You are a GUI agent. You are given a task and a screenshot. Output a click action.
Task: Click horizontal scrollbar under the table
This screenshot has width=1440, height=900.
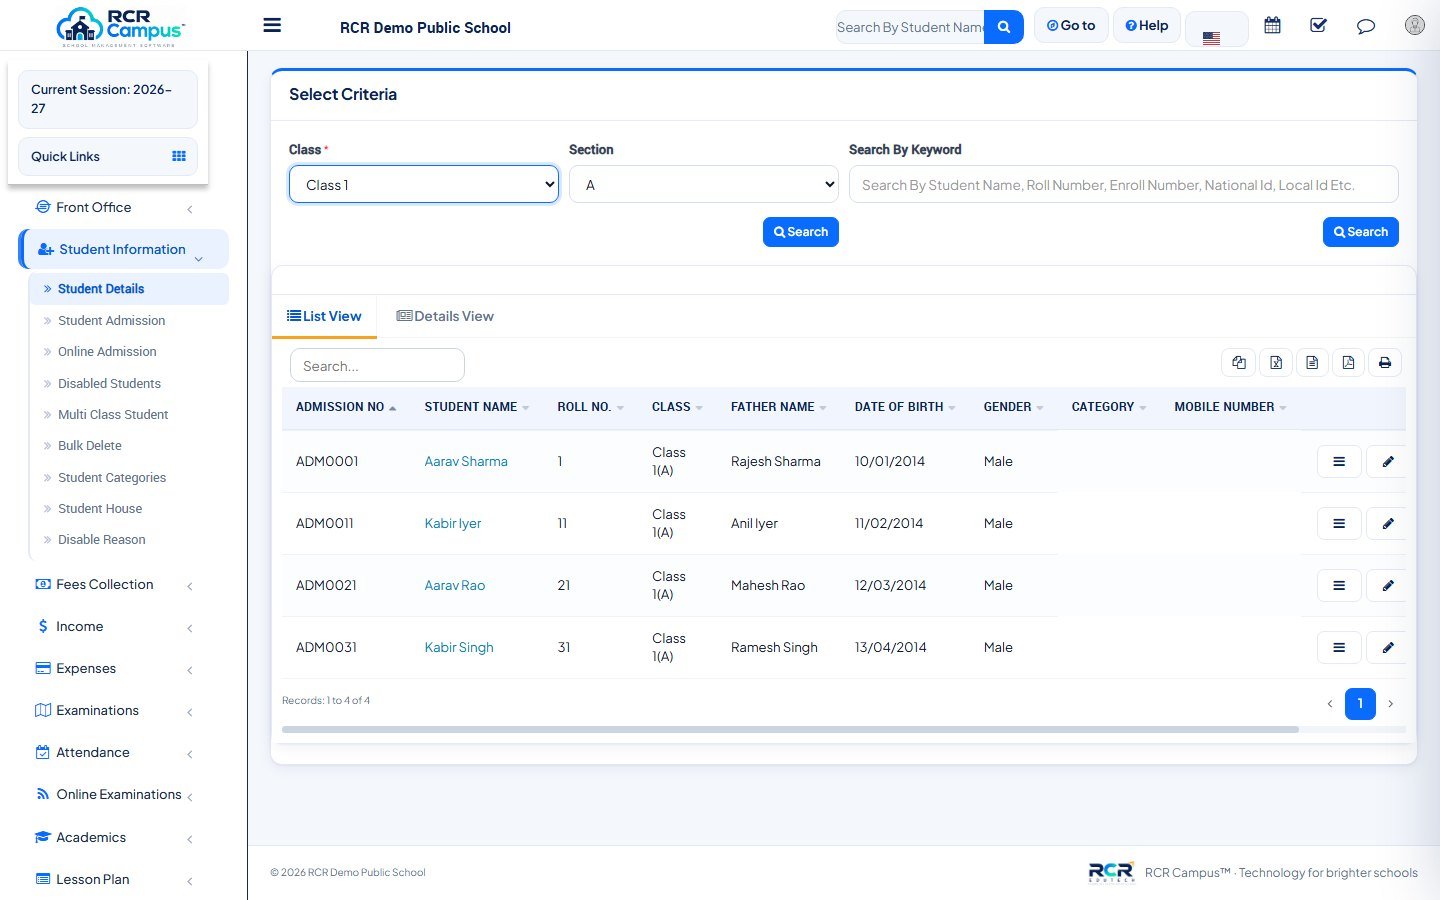click(x=790, y=730)
